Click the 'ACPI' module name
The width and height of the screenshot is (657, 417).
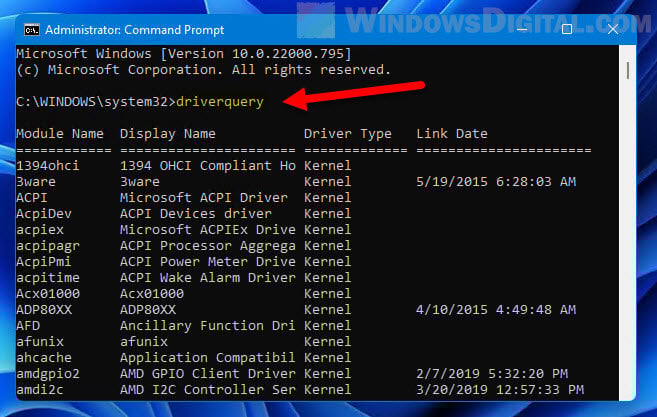(x=32, y=197)
